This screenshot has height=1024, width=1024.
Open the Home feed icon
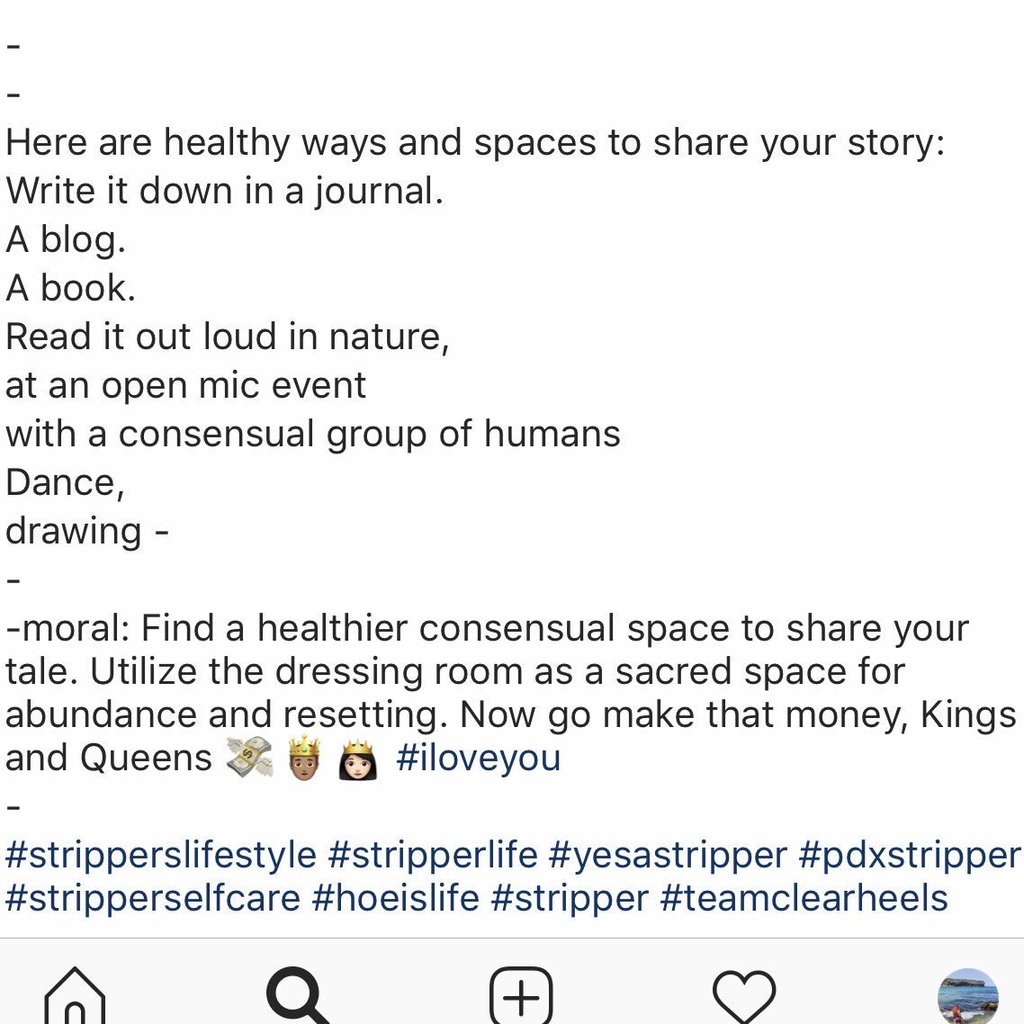point(74,997)
